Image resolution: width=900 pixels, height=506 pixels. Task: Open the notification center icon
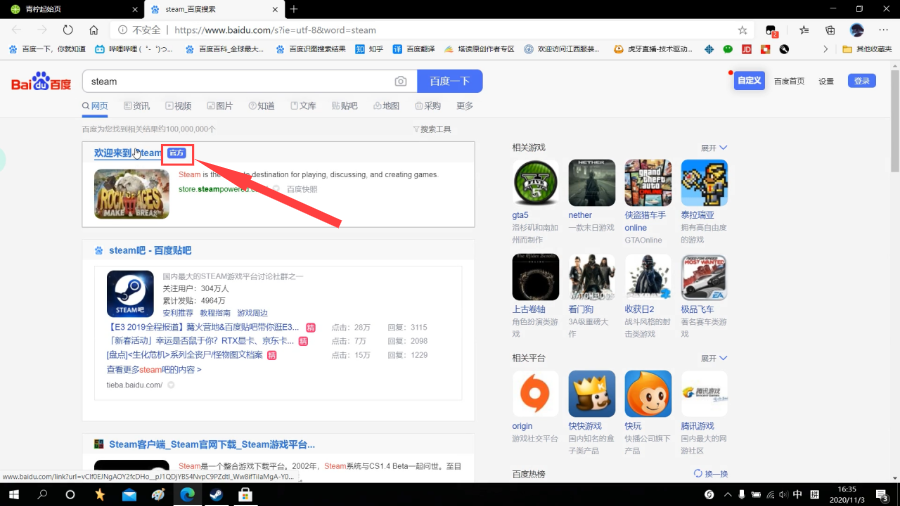pos(882,495)
